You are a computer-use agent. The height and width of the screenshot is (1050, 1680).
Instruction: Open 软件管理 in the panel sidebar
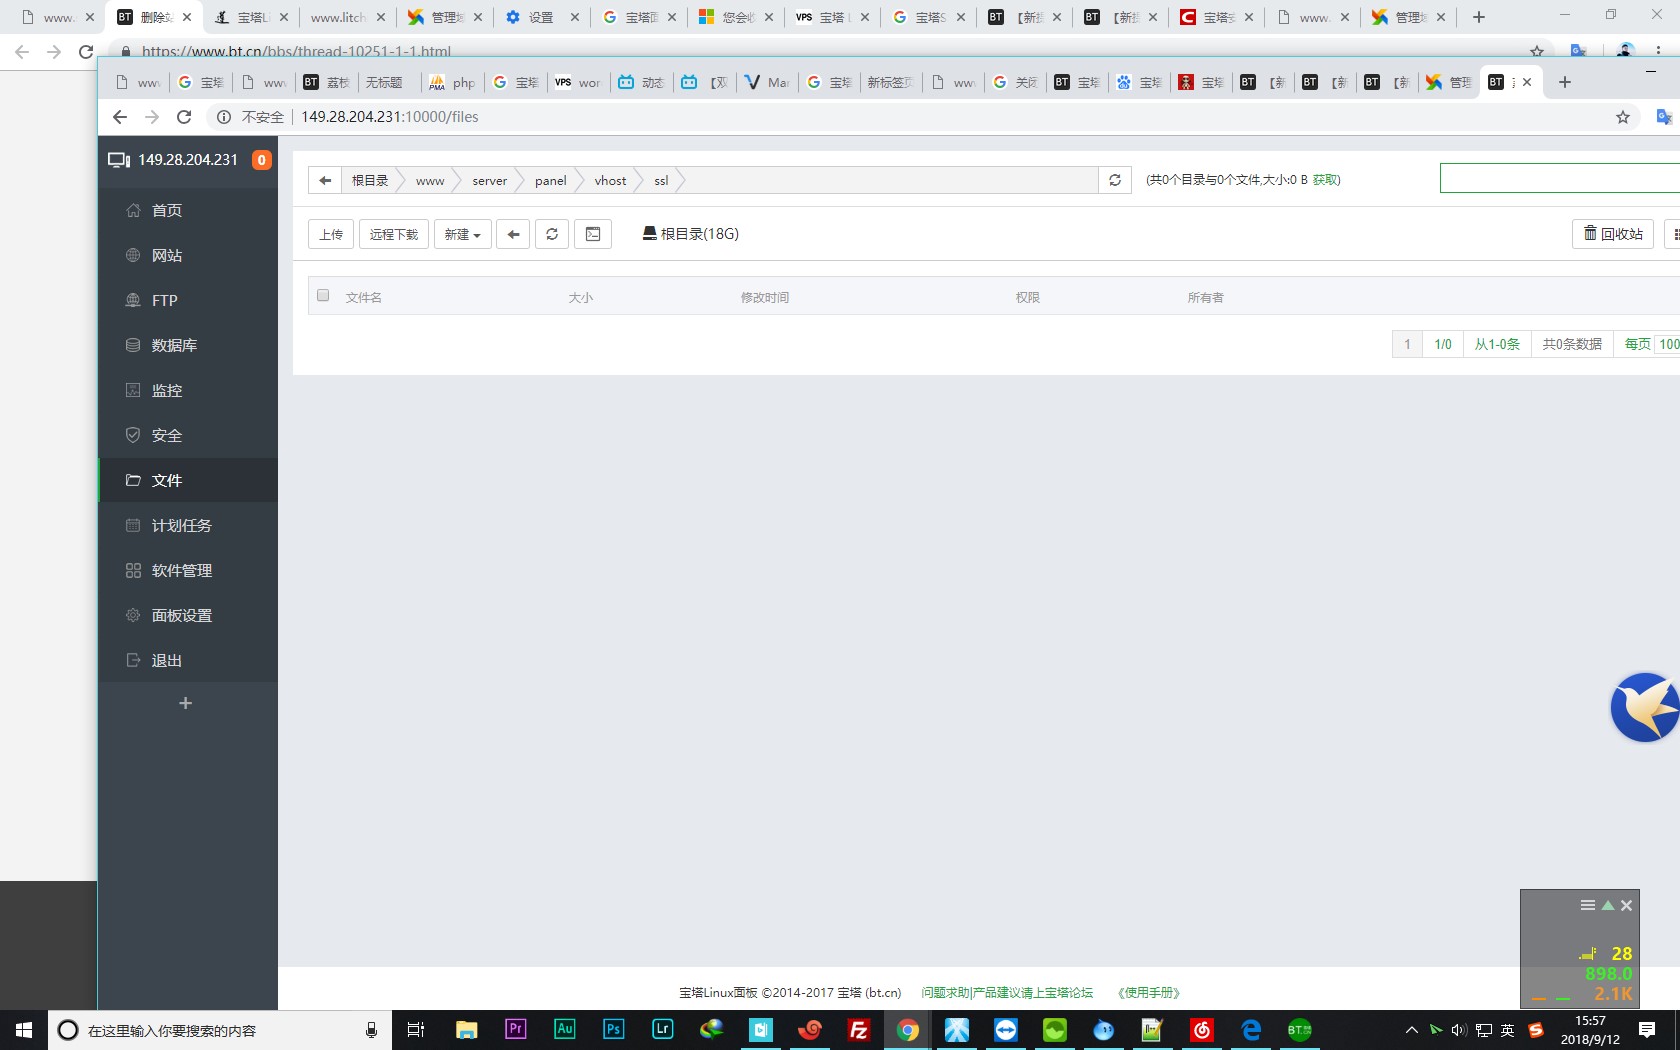pyautogui.click(x=188, y=570)
